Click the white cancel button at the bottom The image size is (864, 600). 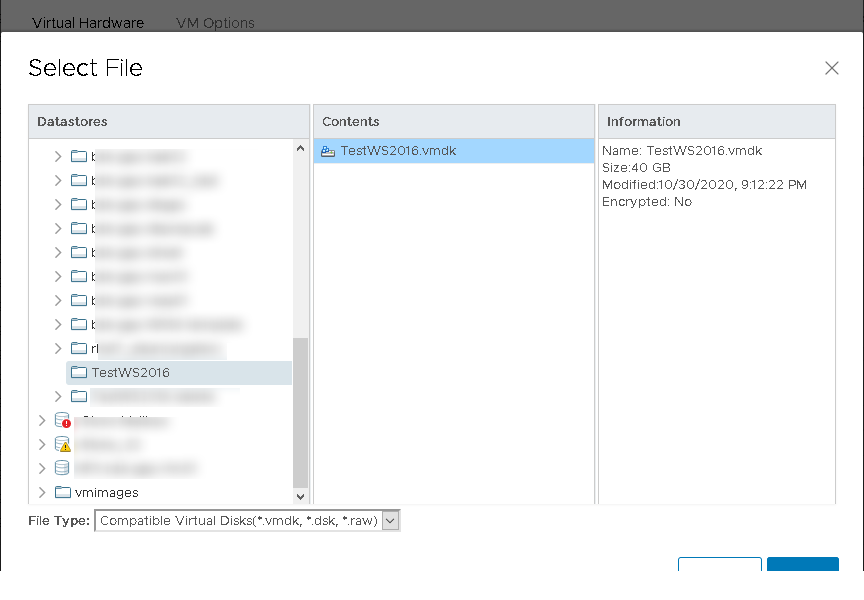[x=719, y=565]
